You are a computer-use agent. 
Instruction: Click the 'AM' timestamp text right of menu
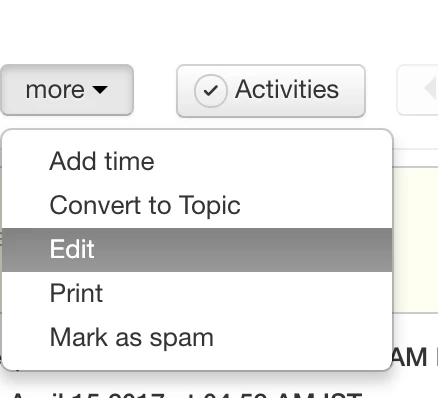pyautogui.click(x=409, y=357)
